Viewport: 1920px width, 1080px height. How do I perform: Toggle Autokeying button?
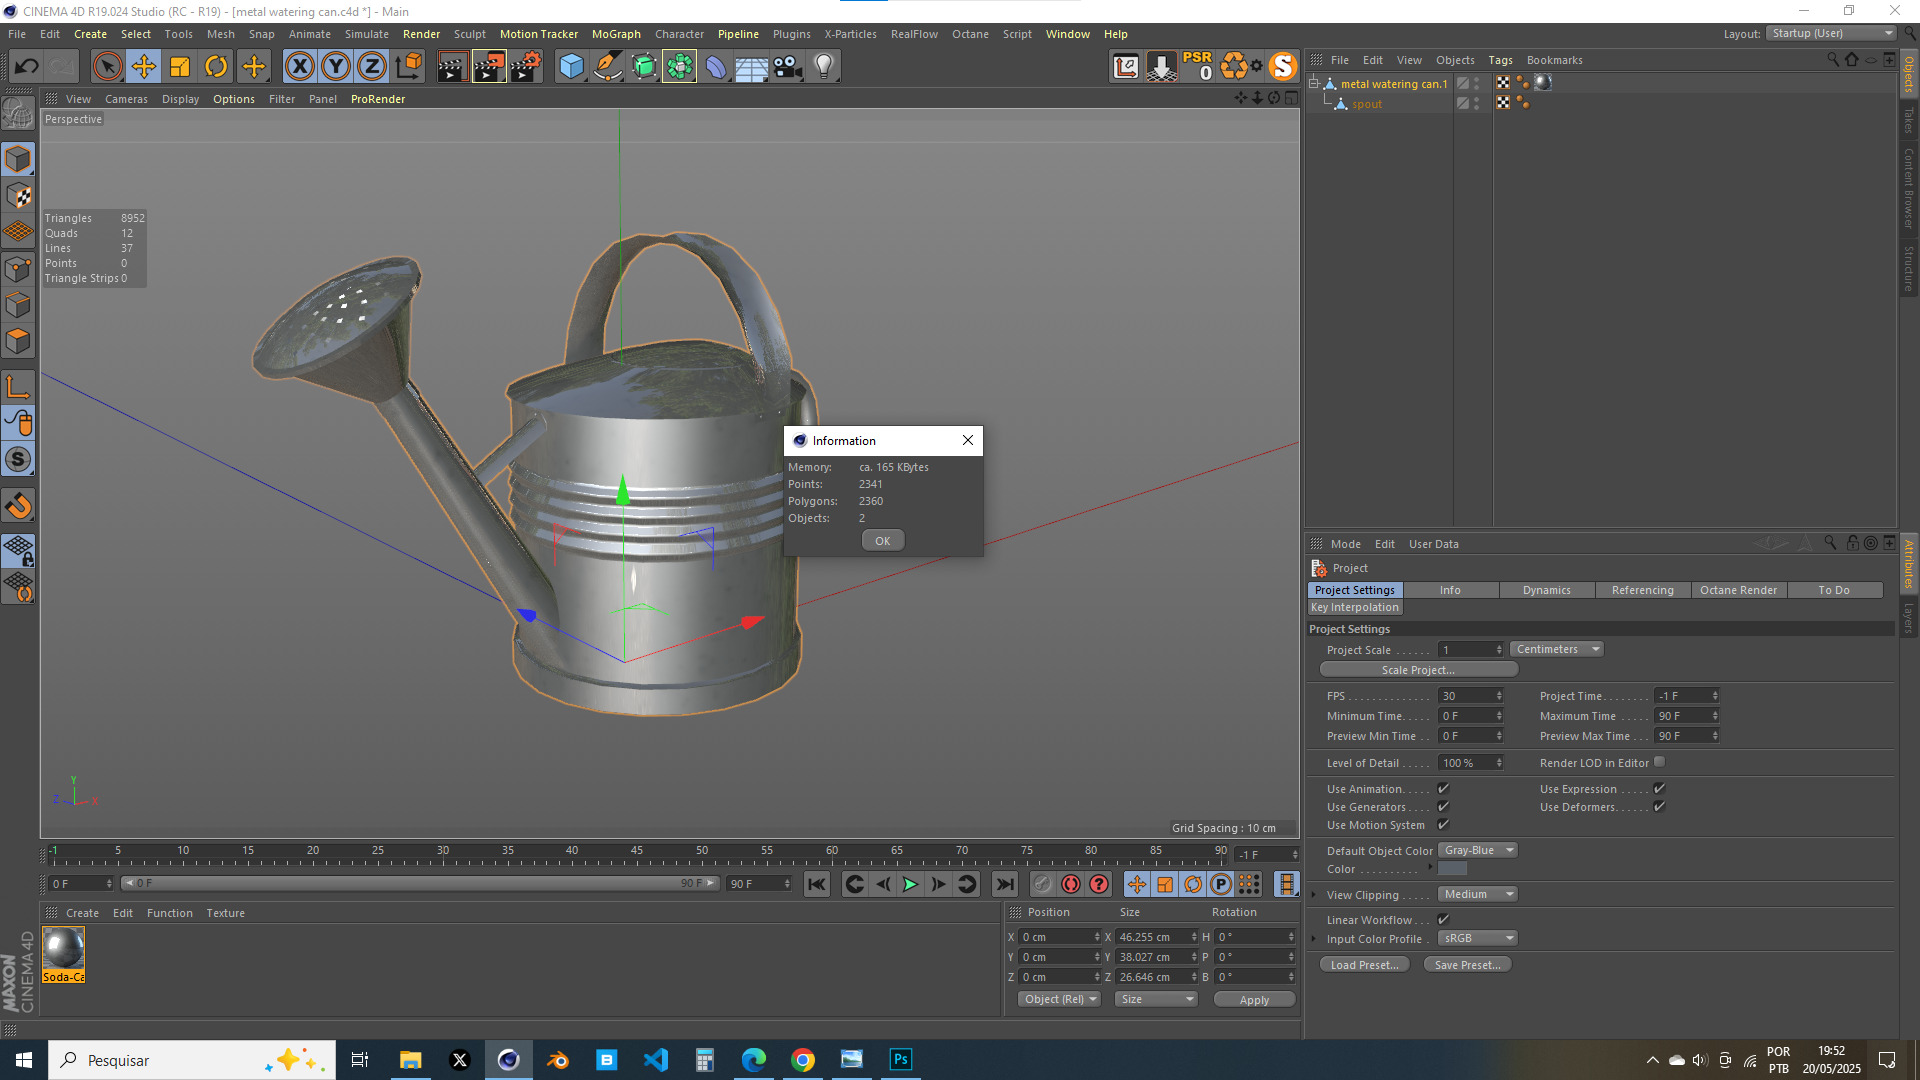pyautogui.click(x=1071, y=884)
